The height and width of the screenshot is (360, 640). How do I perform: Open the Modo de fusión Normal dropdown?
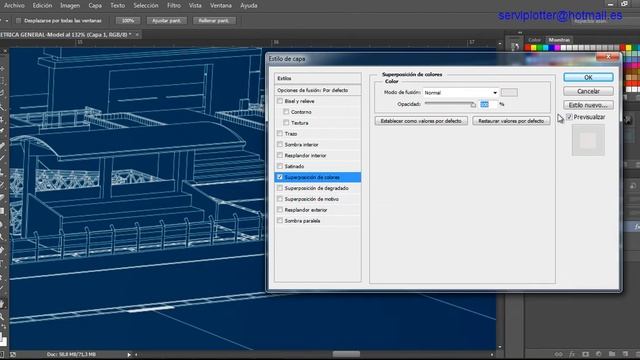(x=461, y=93)
